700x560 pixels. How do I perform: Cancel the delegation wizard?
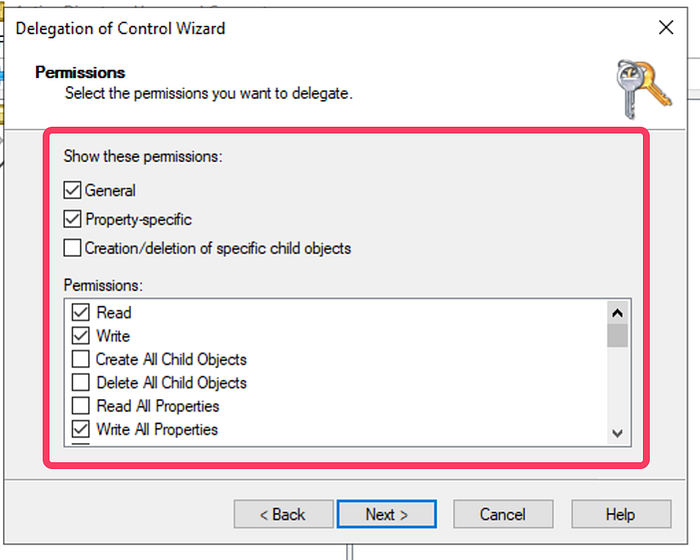(503, 514)
